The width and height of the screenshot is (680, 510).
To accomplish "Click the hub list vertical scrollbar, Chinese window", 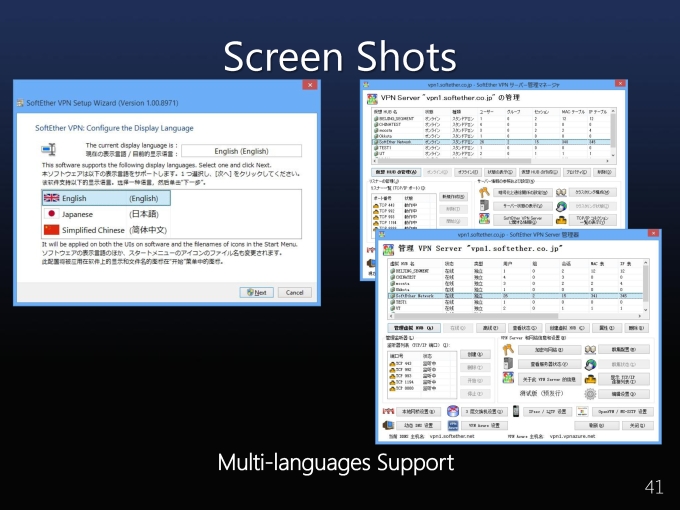I will click(x=646, y=286).
